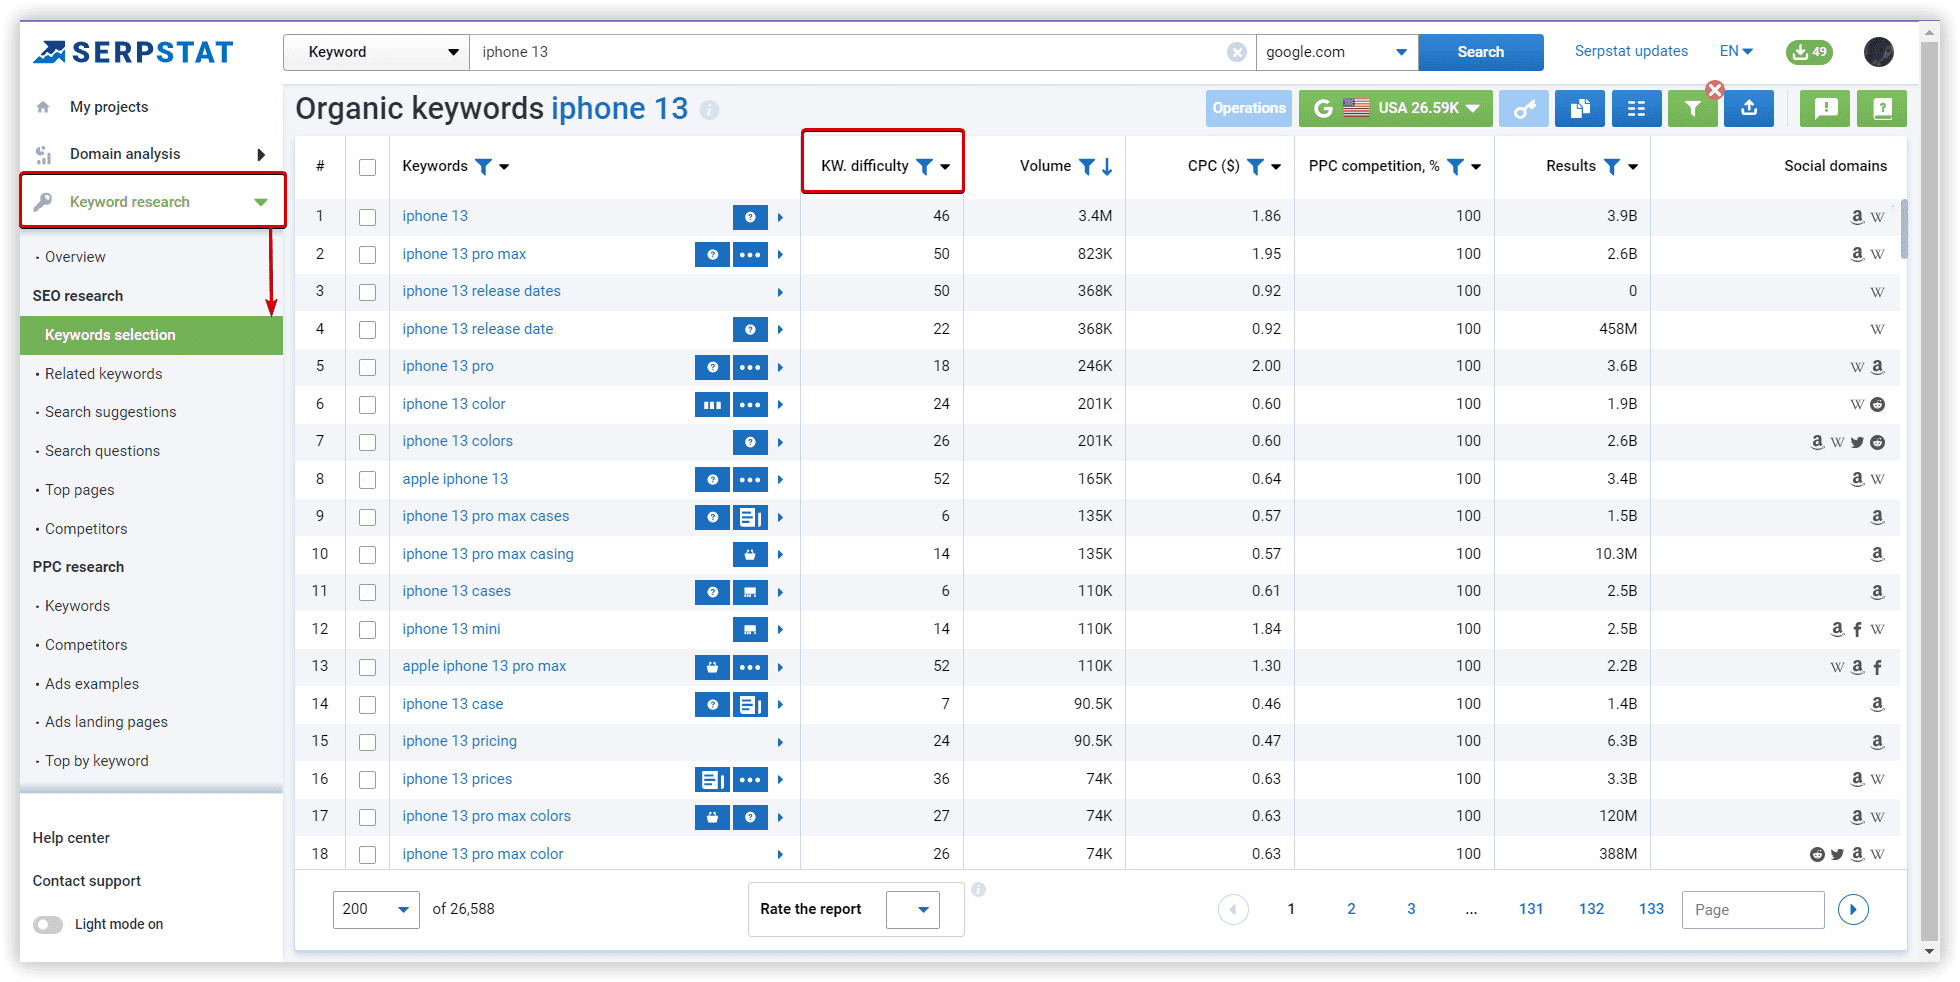Viewport: 1960px width, 982px height.
Task: Click filter funnel in CPC column header
Action: click(x=1255, y=166)
